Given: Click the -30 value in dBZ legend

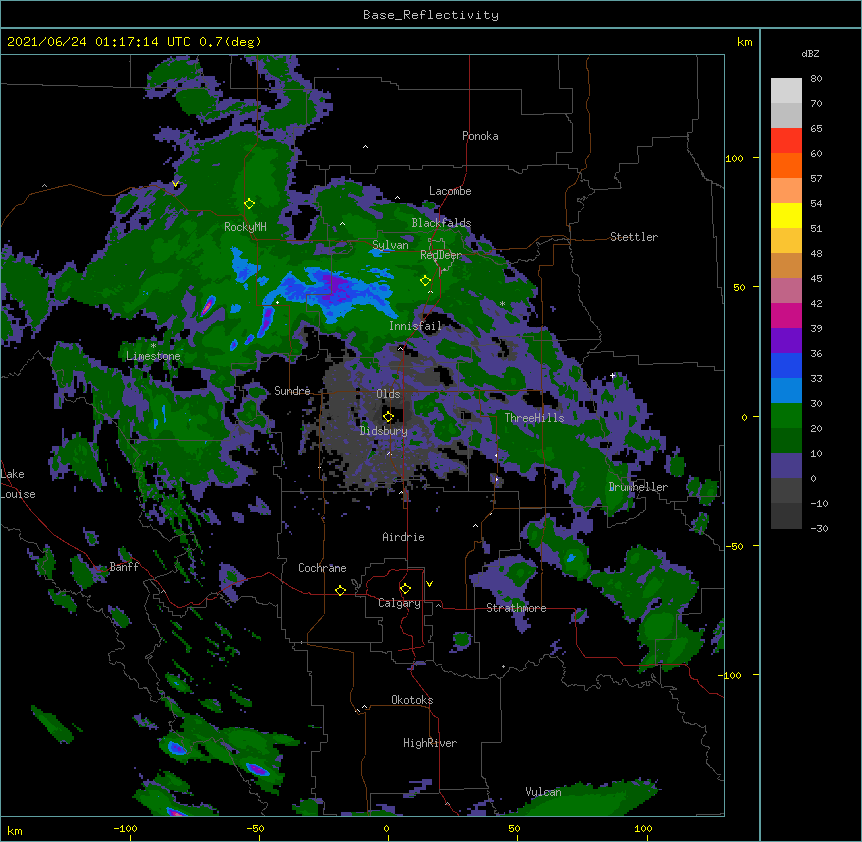Looking at the screenshot, I should coord(819,528).
